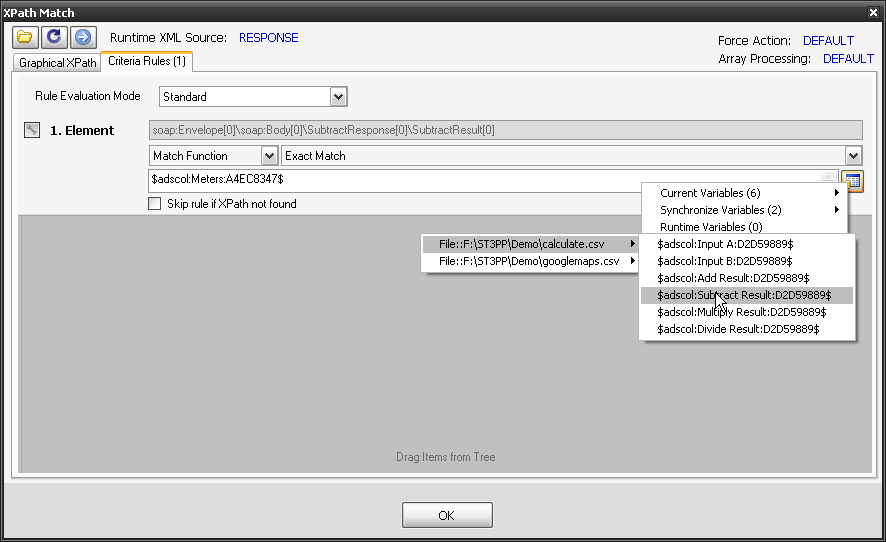Screen dimensions: 886x542
Task: Choose $adscol:Multiply Result variable
Action: pyautogui.click(x=747, y=312)
